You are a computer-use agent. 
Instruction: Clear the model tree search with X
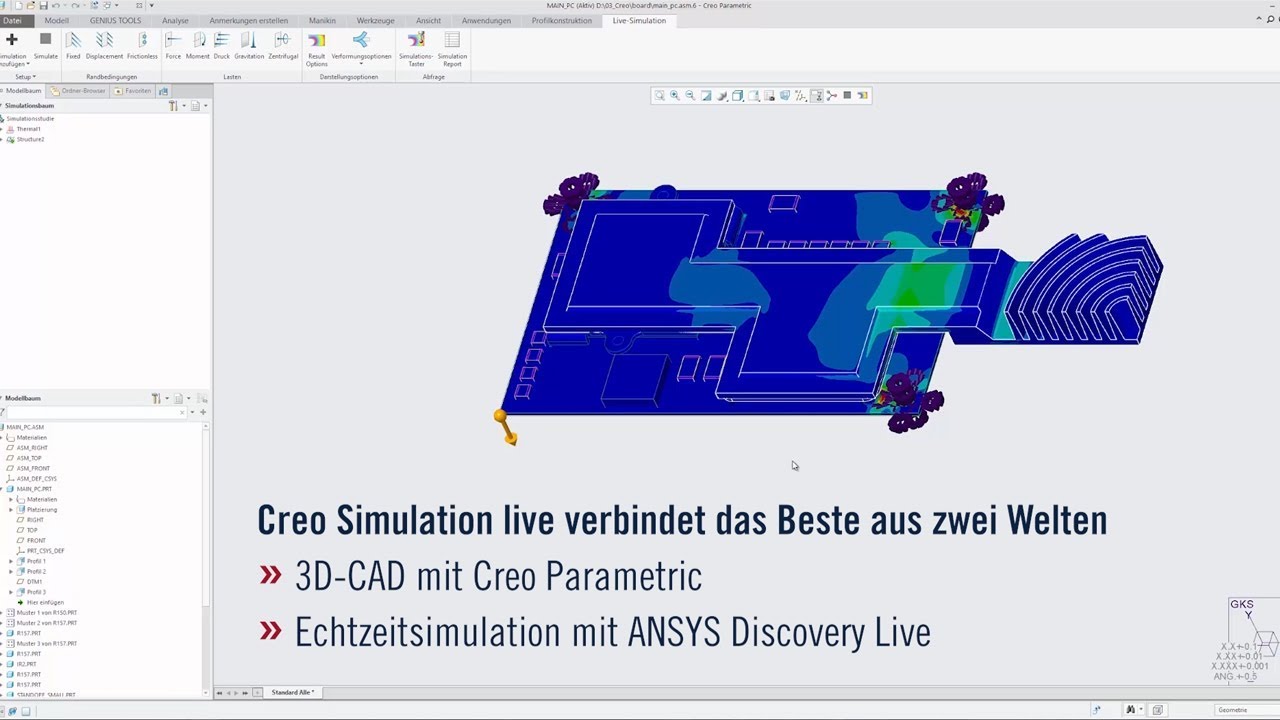tap(182, 412)
